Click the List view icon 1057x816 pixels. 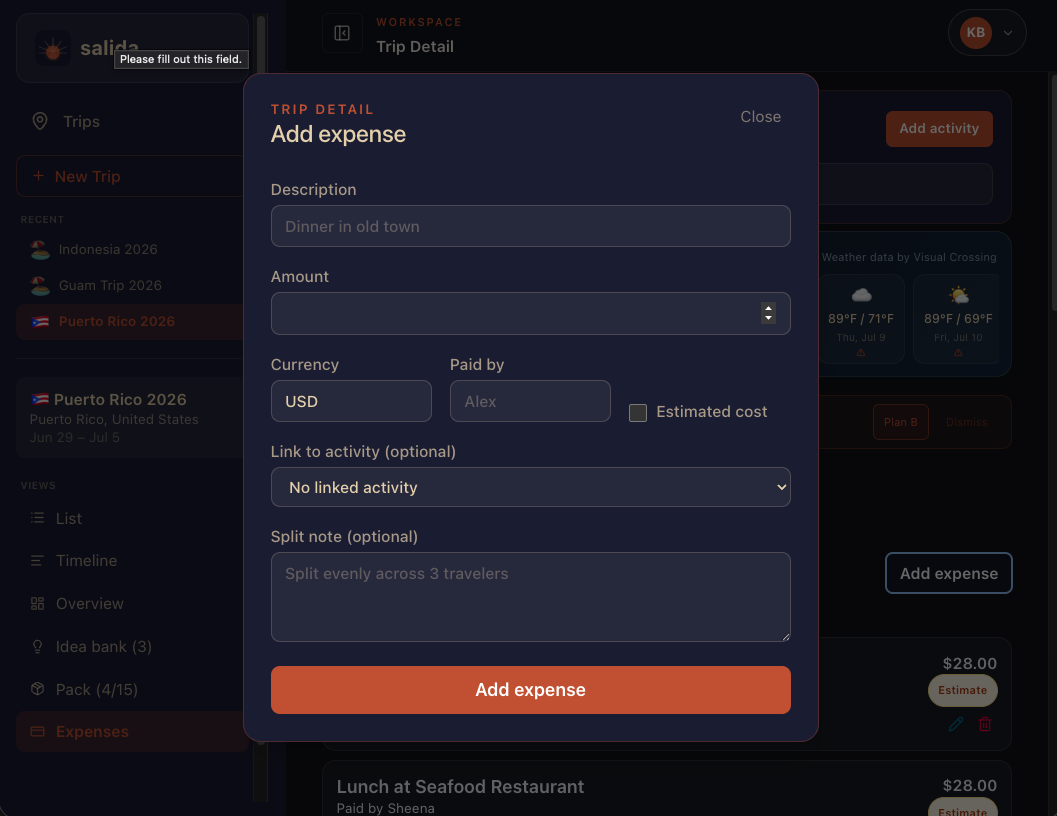pyautogui.click(x=38, y=518)
